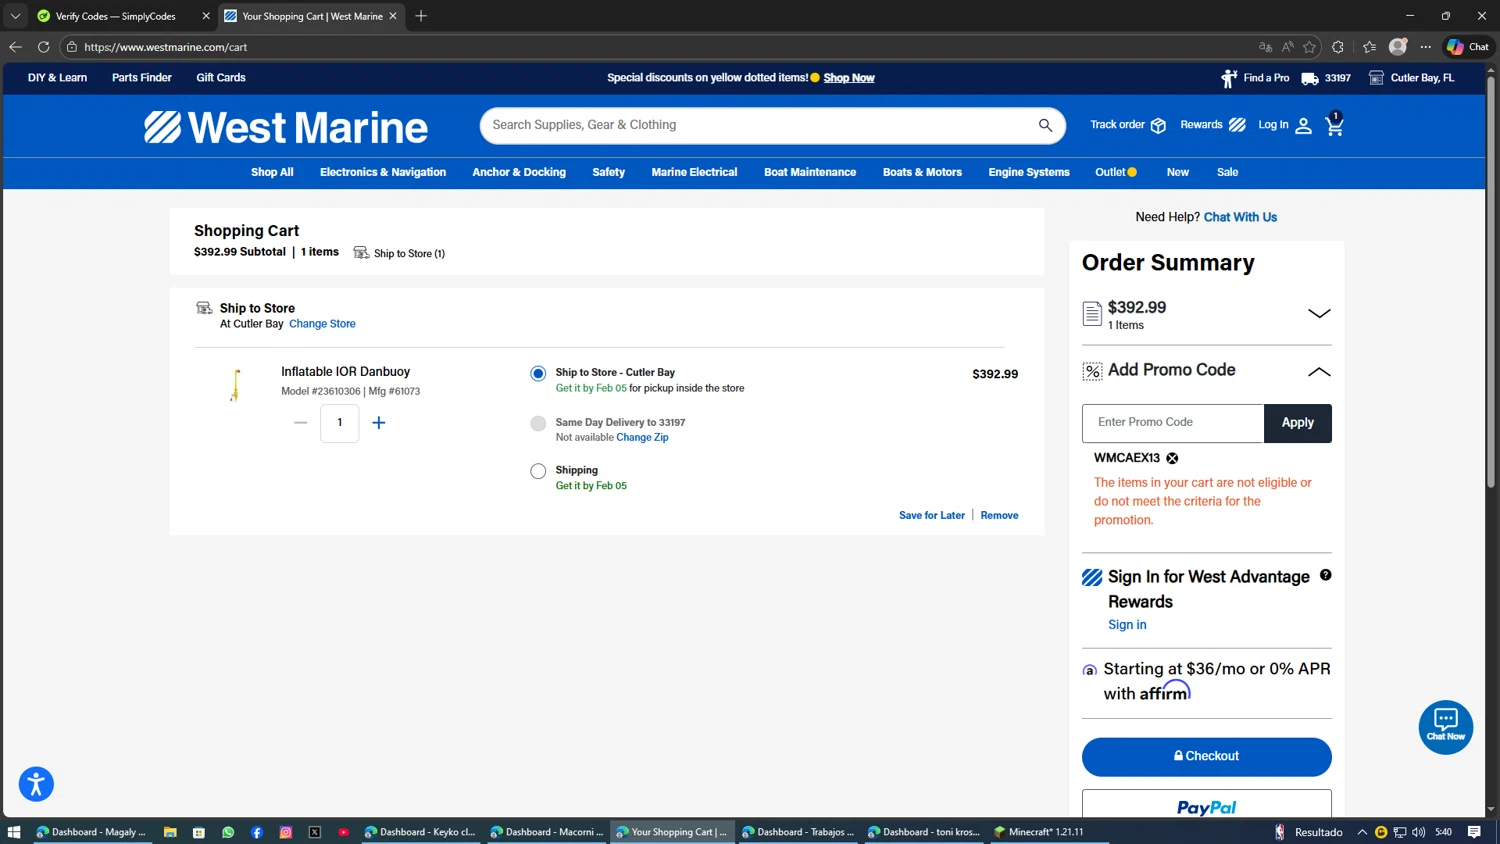Go back with browser back arrow
This screenshot has height=844, width=1500.
click(15, 47)
